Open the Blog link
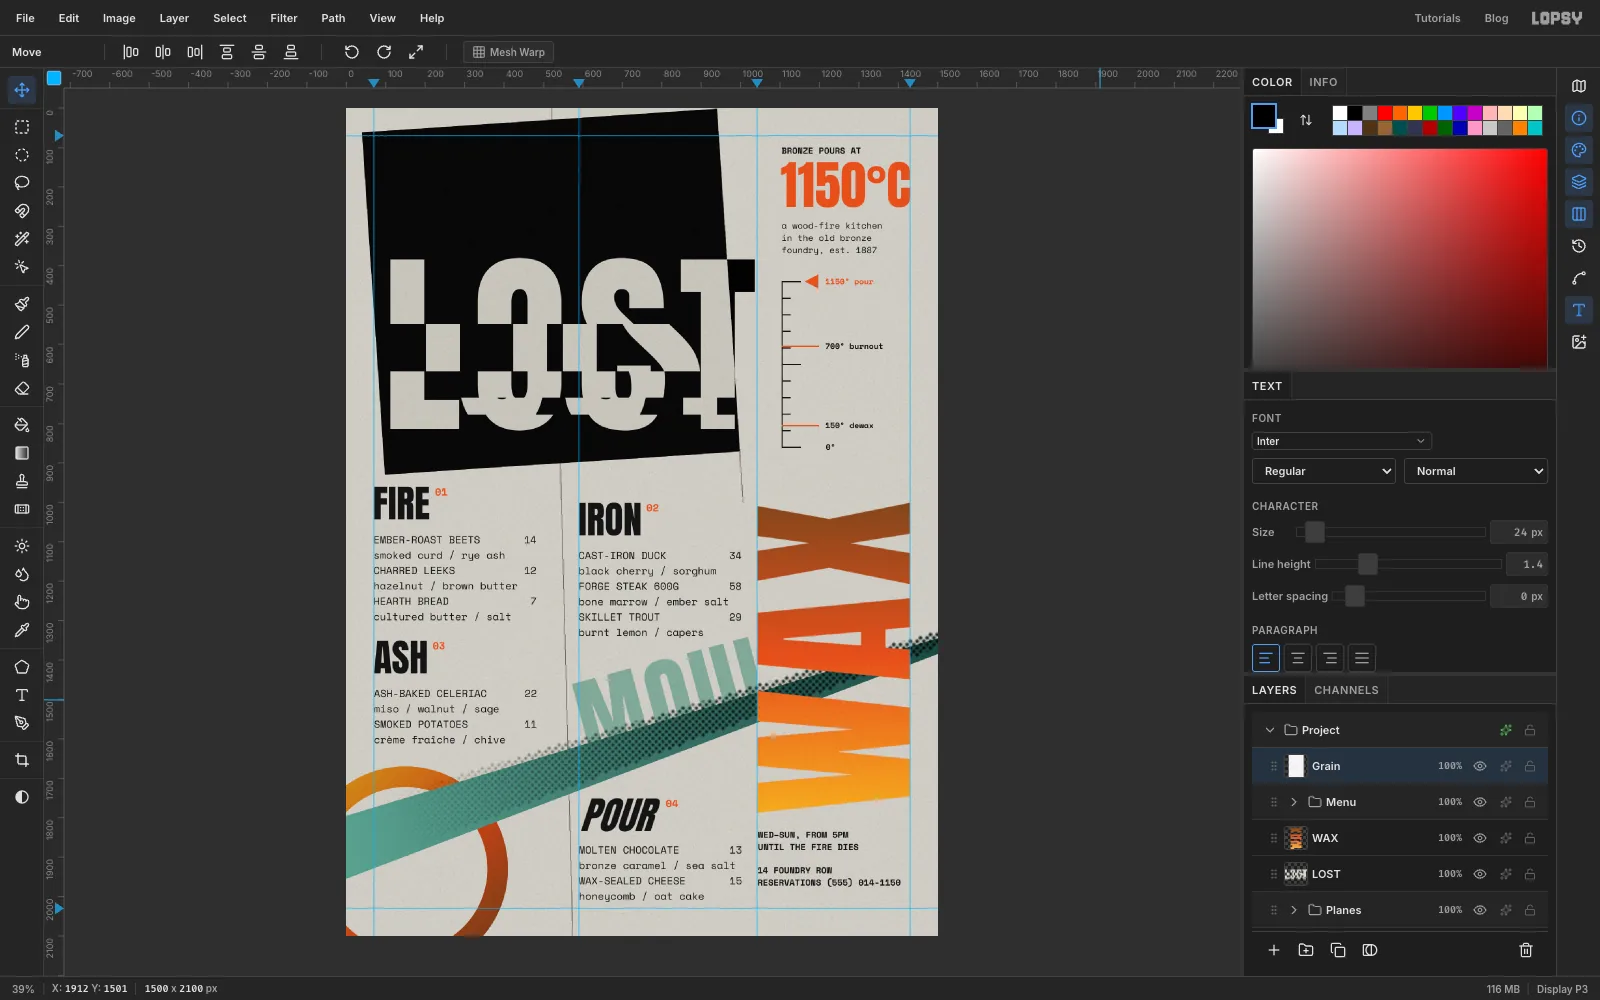Viewport: 1600px width, 1000px height. tap(1496, 18)
